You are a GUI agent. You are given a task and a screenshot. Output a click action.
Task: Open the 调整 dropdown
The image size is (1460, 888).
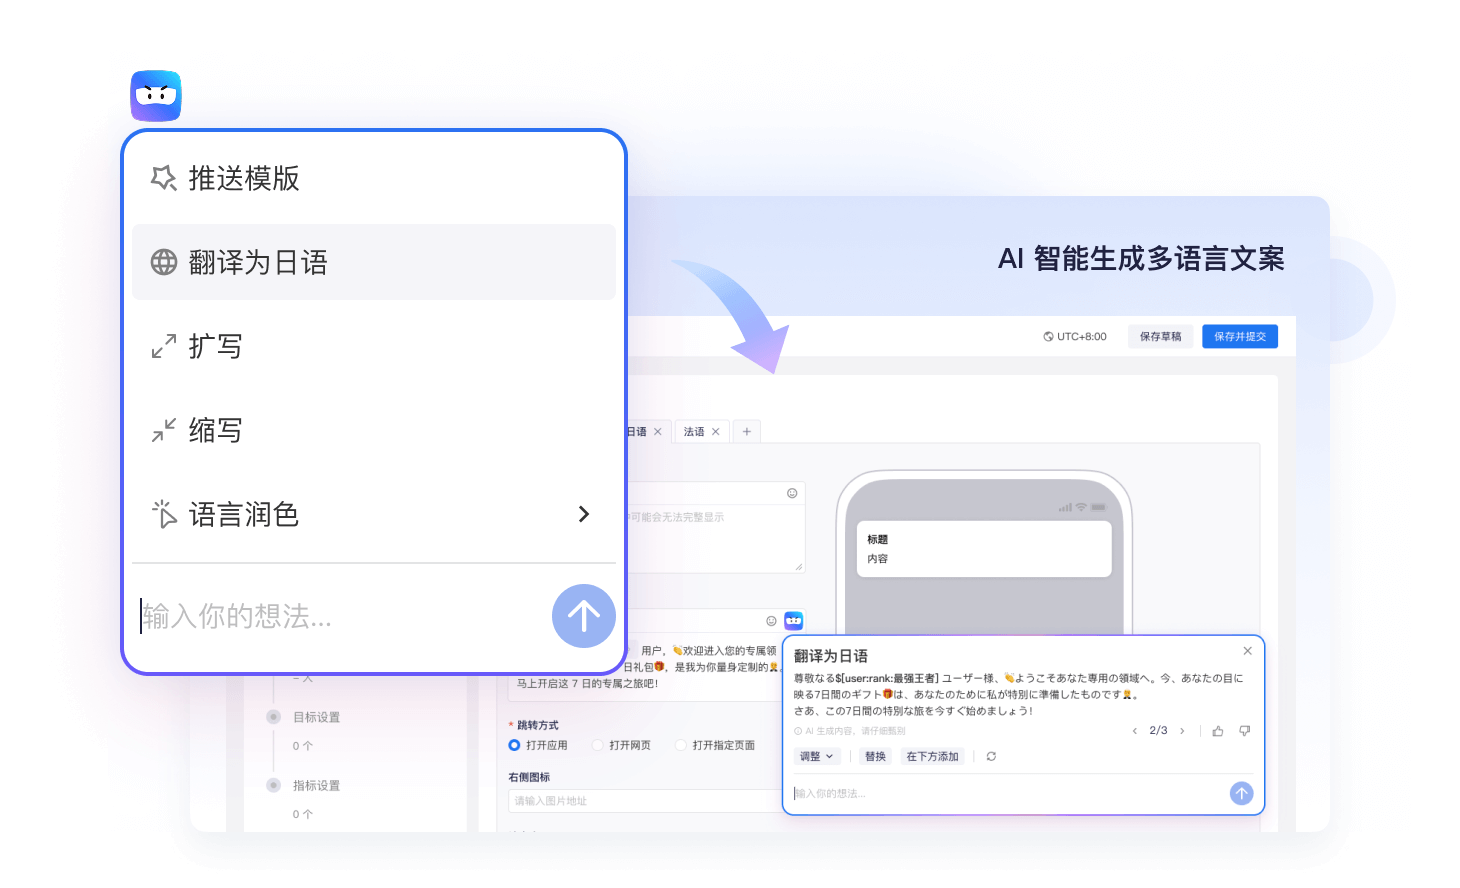(816, 757)
